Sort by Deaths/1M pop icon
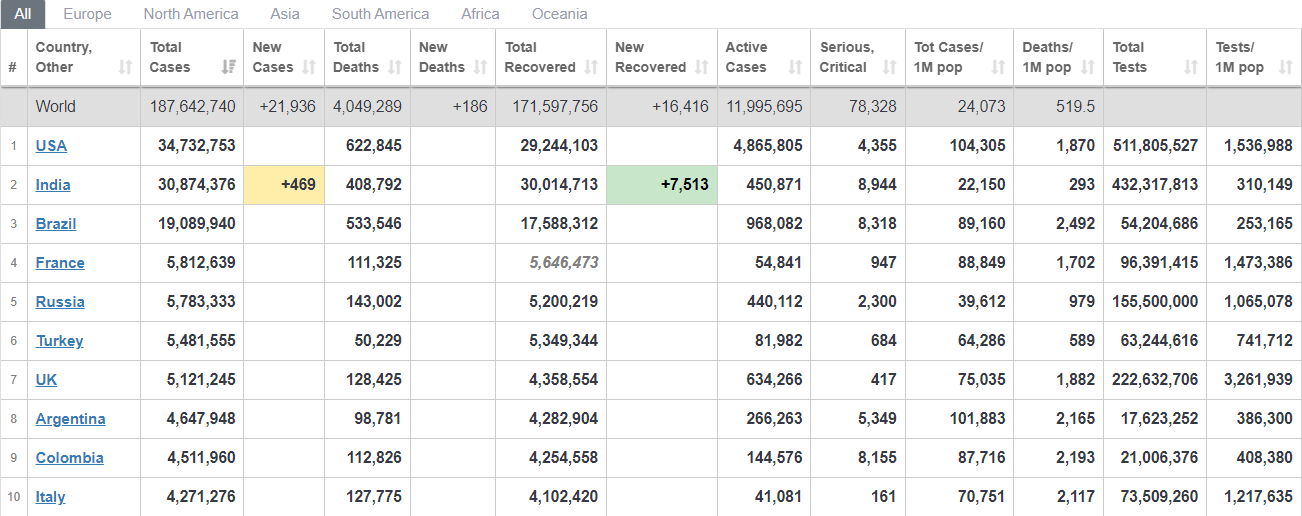 tap(1087, 68)
